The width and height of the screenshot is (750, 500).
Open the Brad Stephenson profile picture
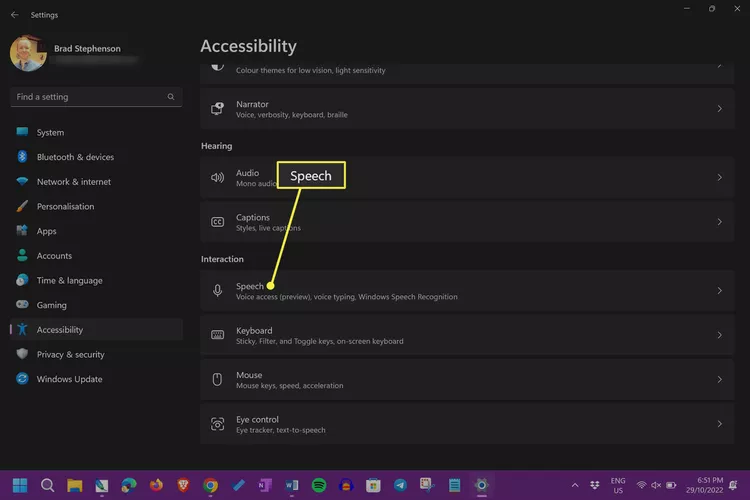coord(28,53)
